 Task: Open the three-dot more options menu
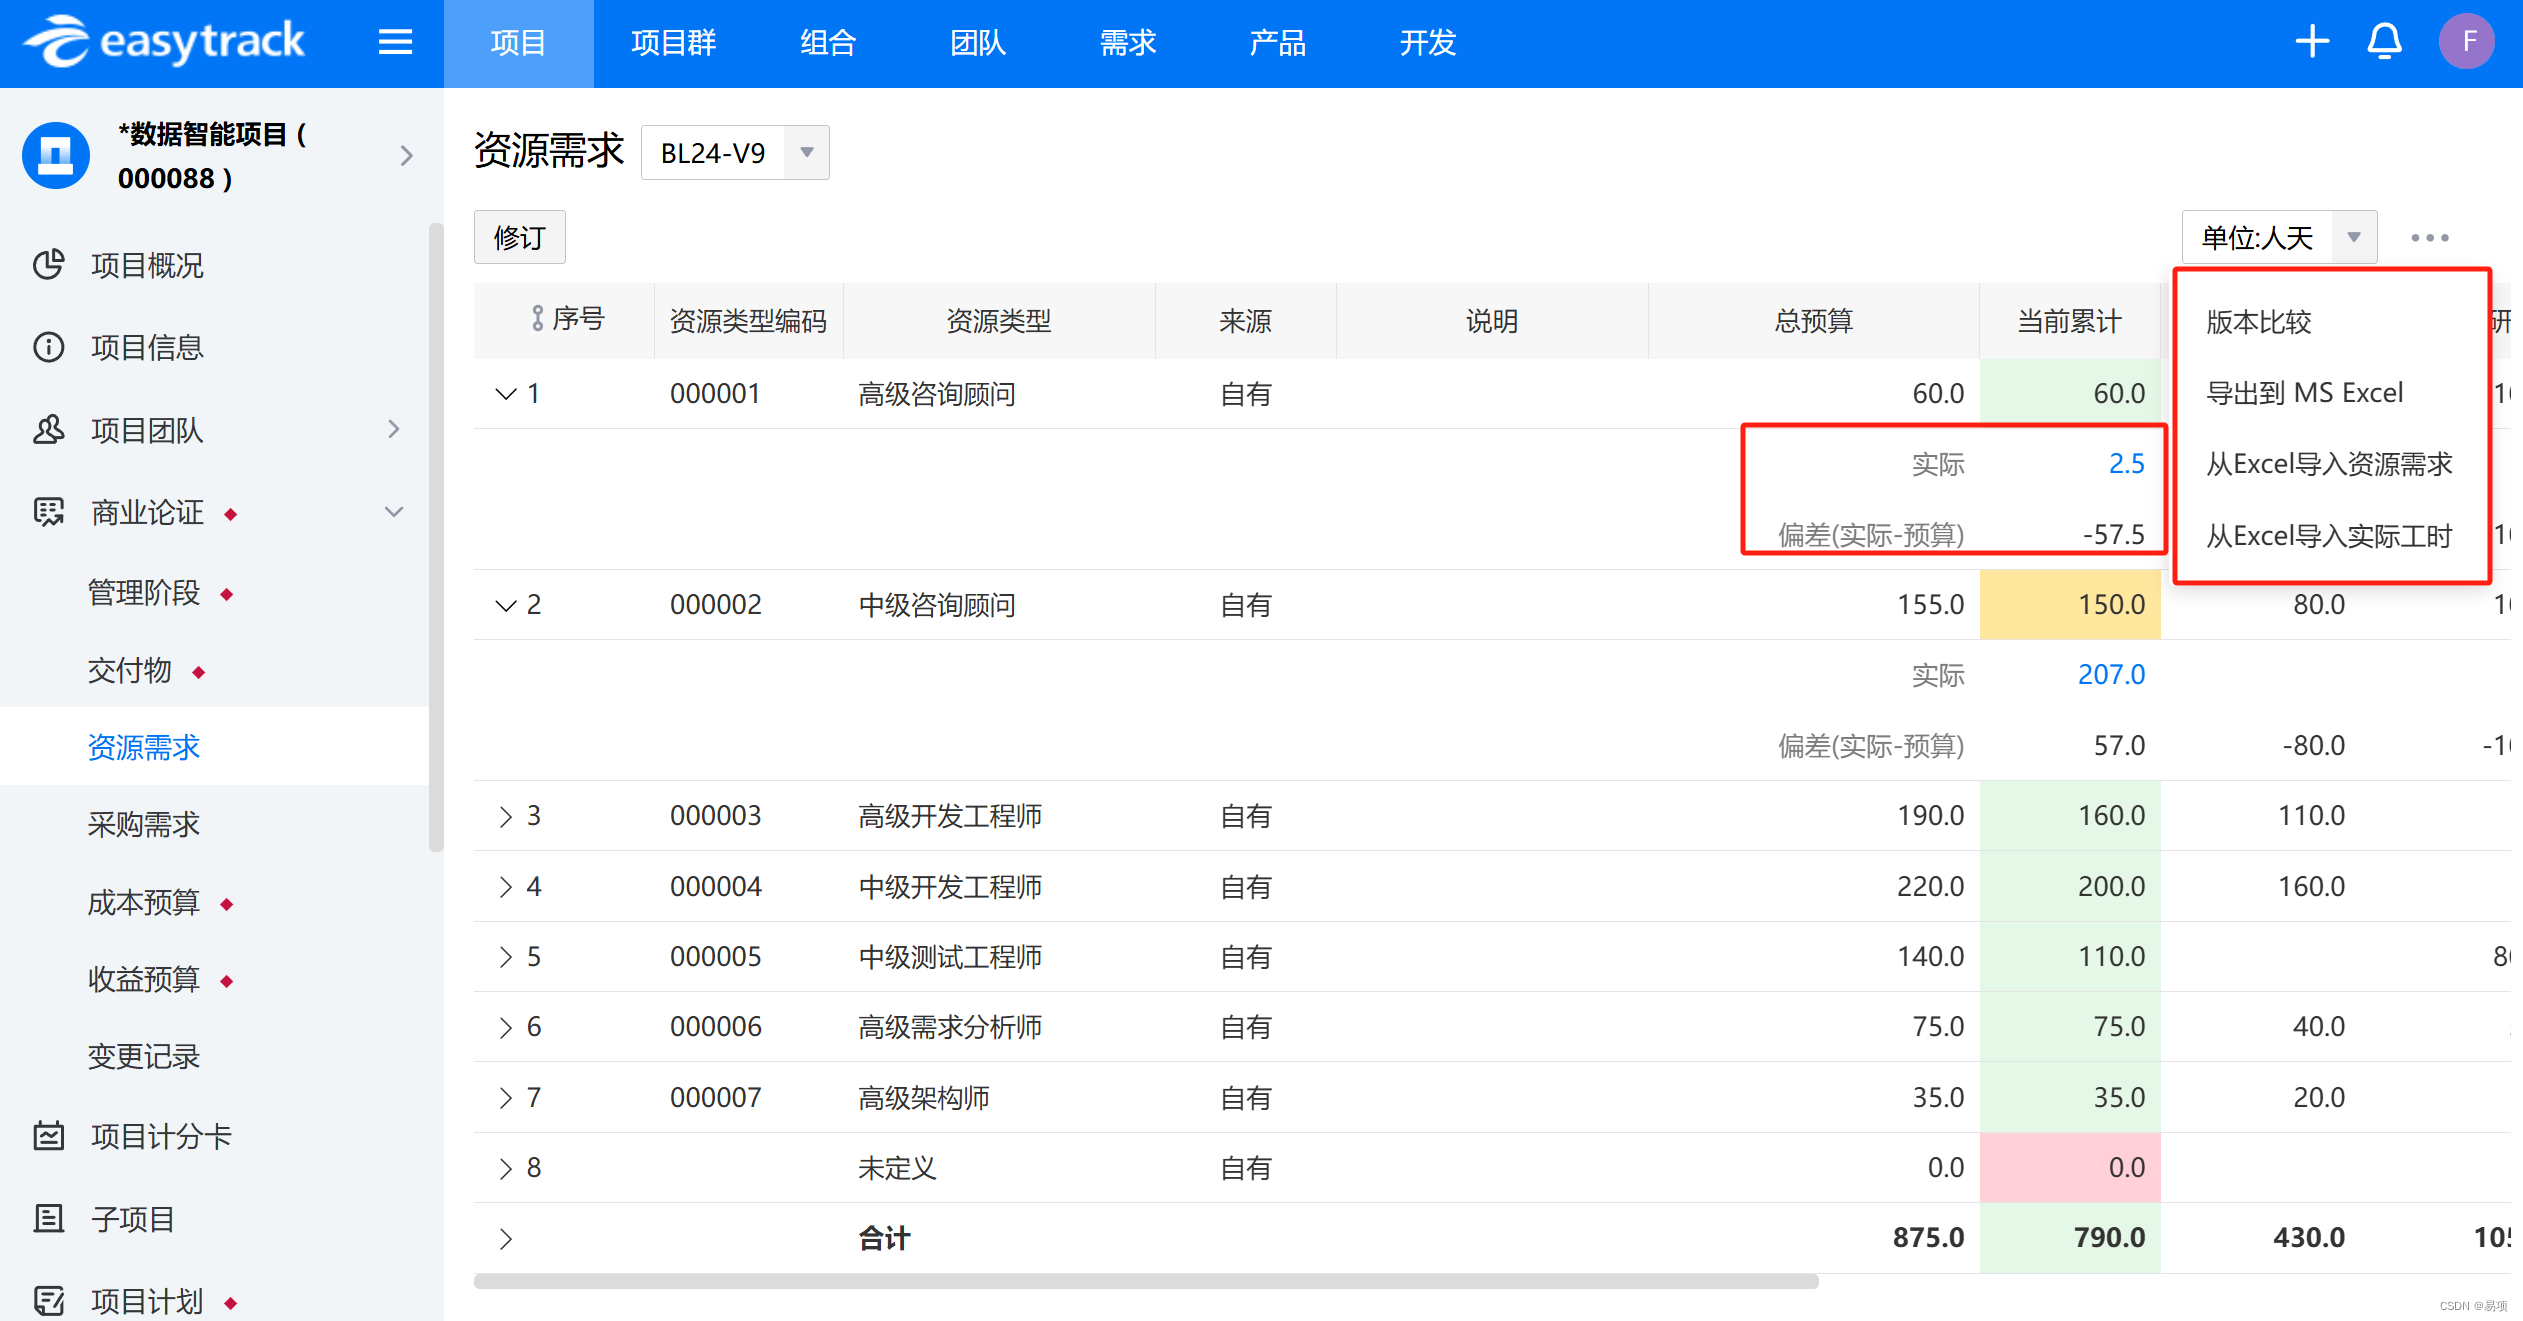coord(2429,238)
